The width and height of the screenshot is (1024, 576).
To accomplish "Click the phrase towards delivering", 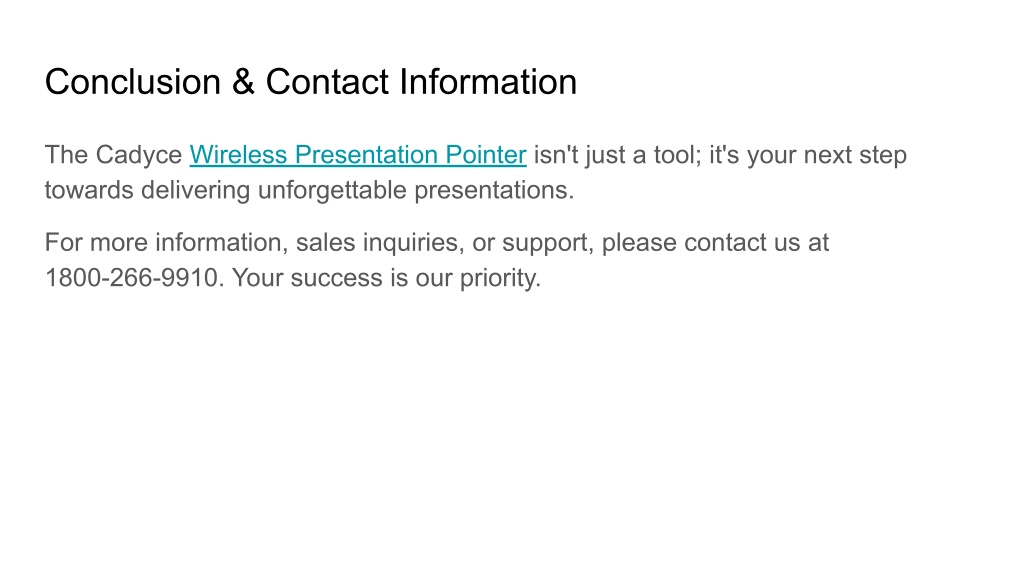I will (147, 191).
